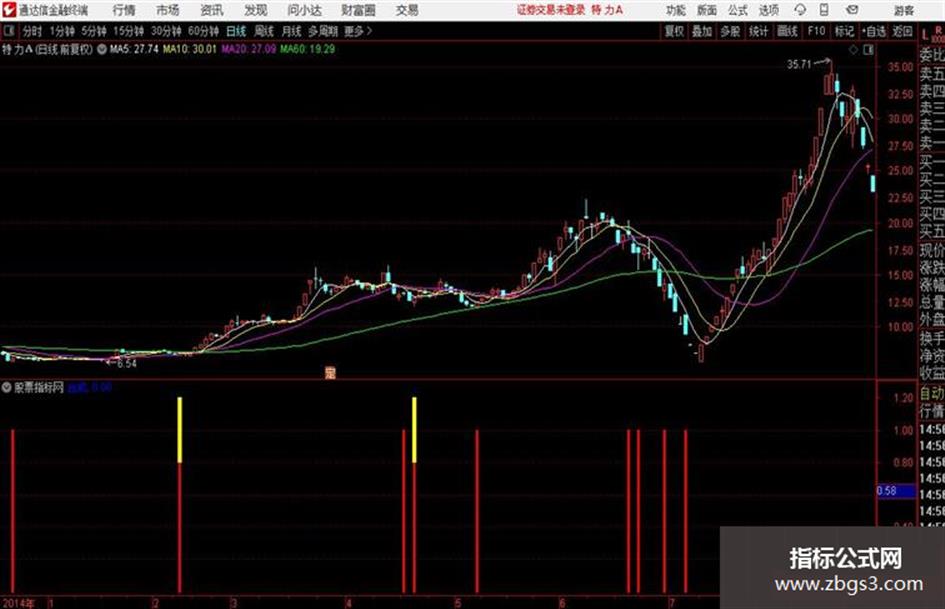This screenshot has height=609, width=945.
Task: Click the 2014年 date axis label
Action: click(19, 603)
